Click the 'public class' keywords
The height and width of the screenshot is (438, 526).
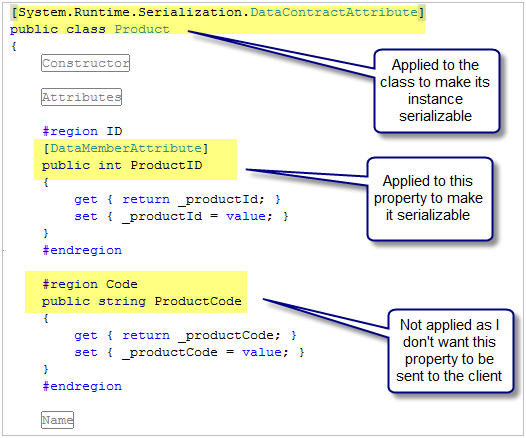click(58, 29)
